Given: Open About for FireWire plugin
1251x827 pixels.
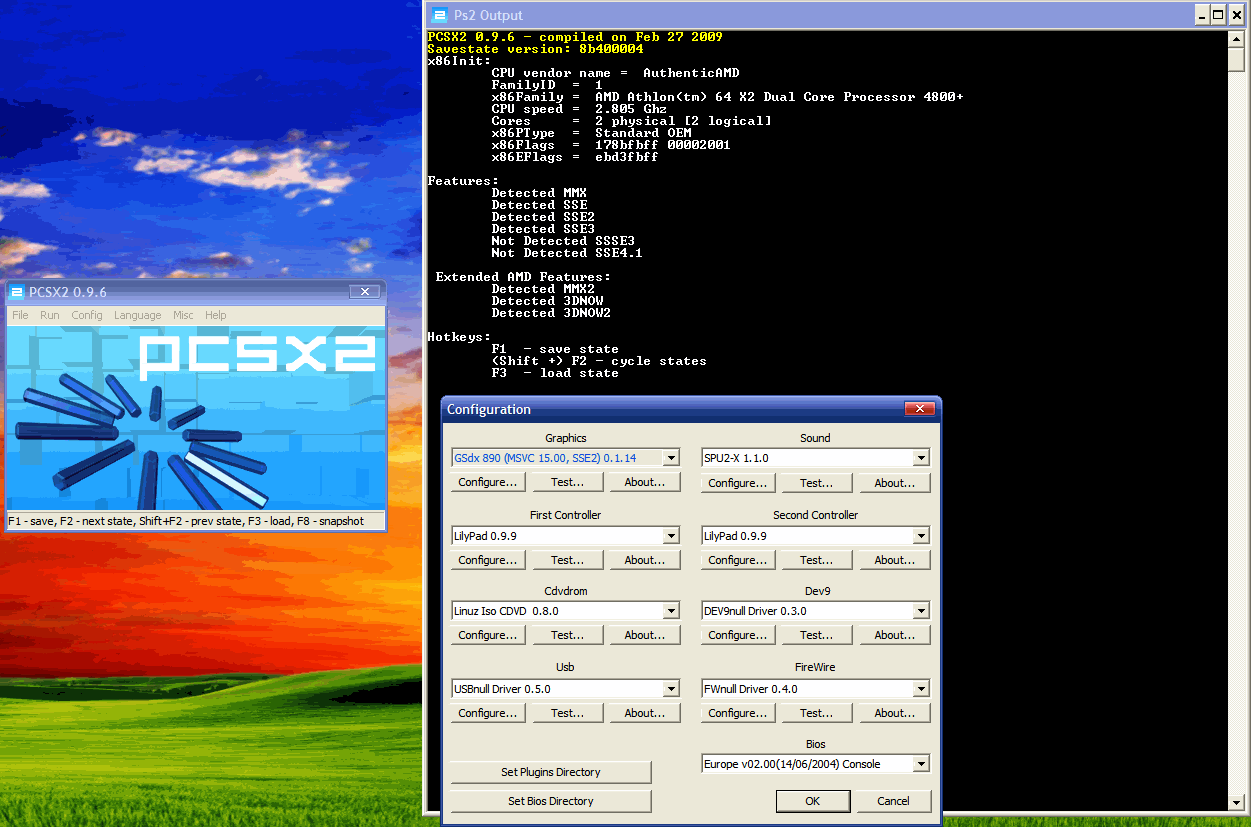Looking at the screenshot, I should point(895,713).
